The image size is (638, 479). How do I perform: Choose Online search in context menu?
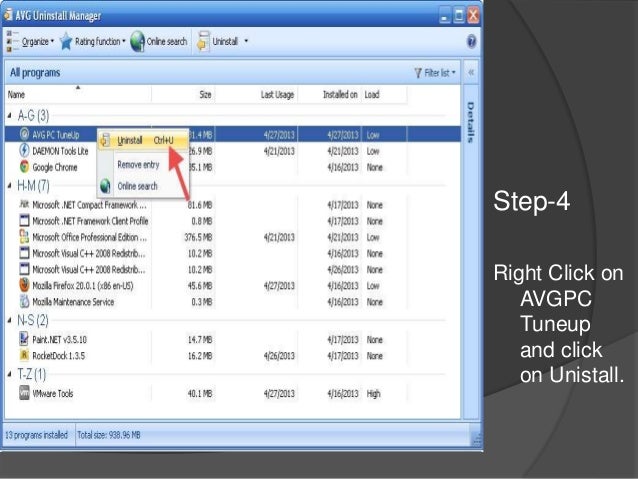(138, 186)
